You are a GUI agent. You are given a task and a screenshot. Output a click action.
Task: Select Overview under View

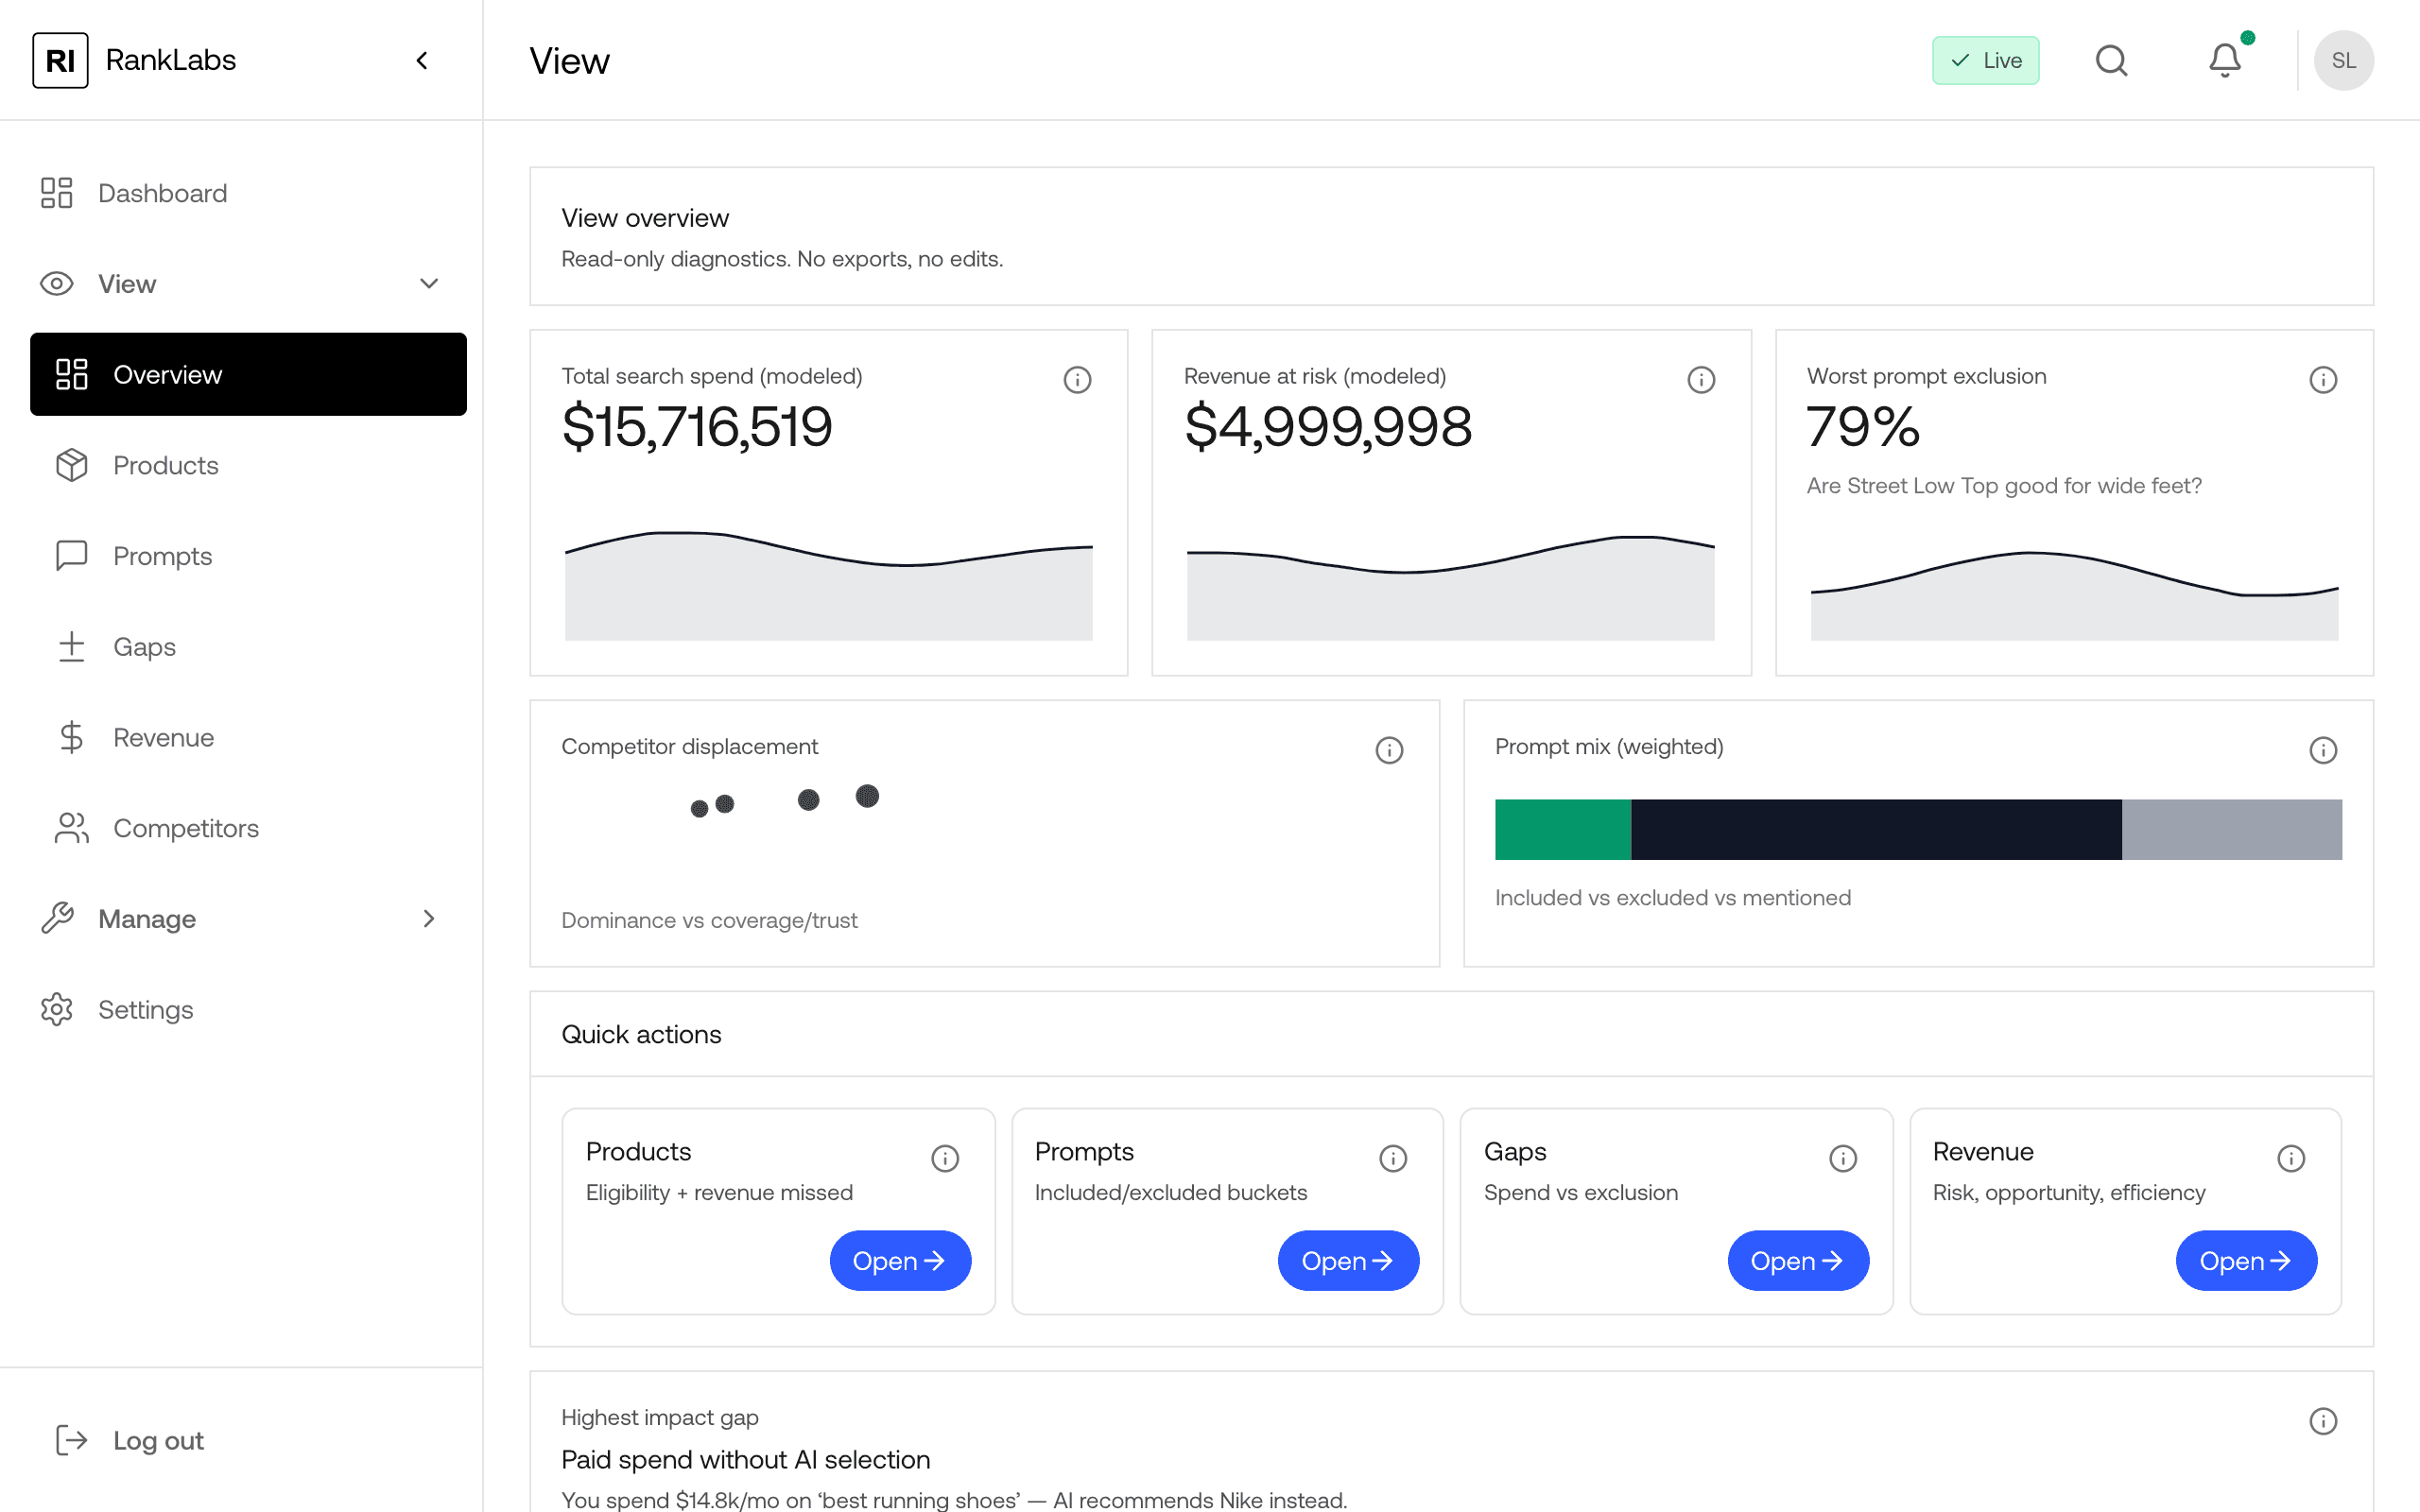click(x=167, y=374)
